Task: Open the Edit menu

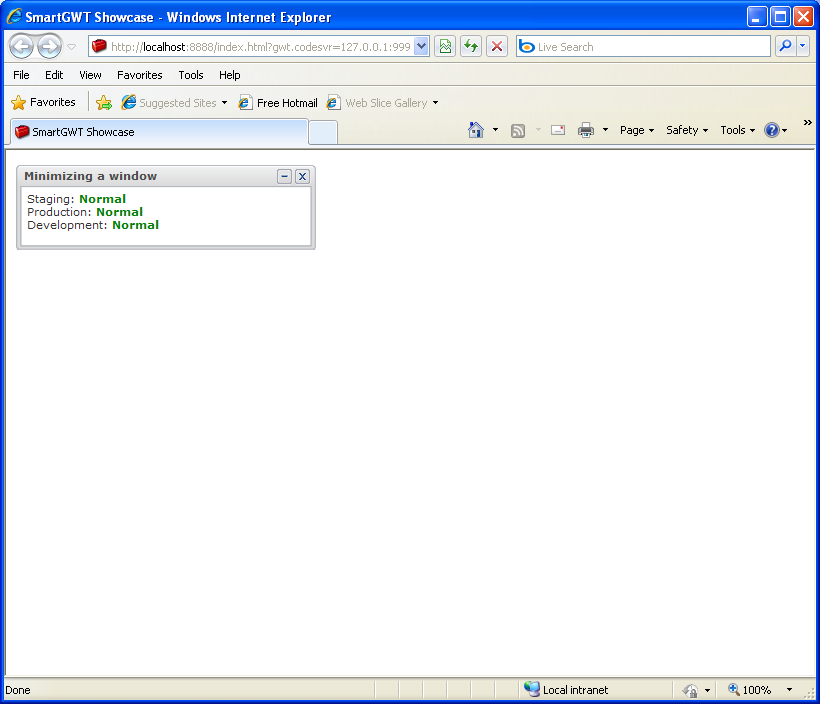Action: tap(54, 75)
